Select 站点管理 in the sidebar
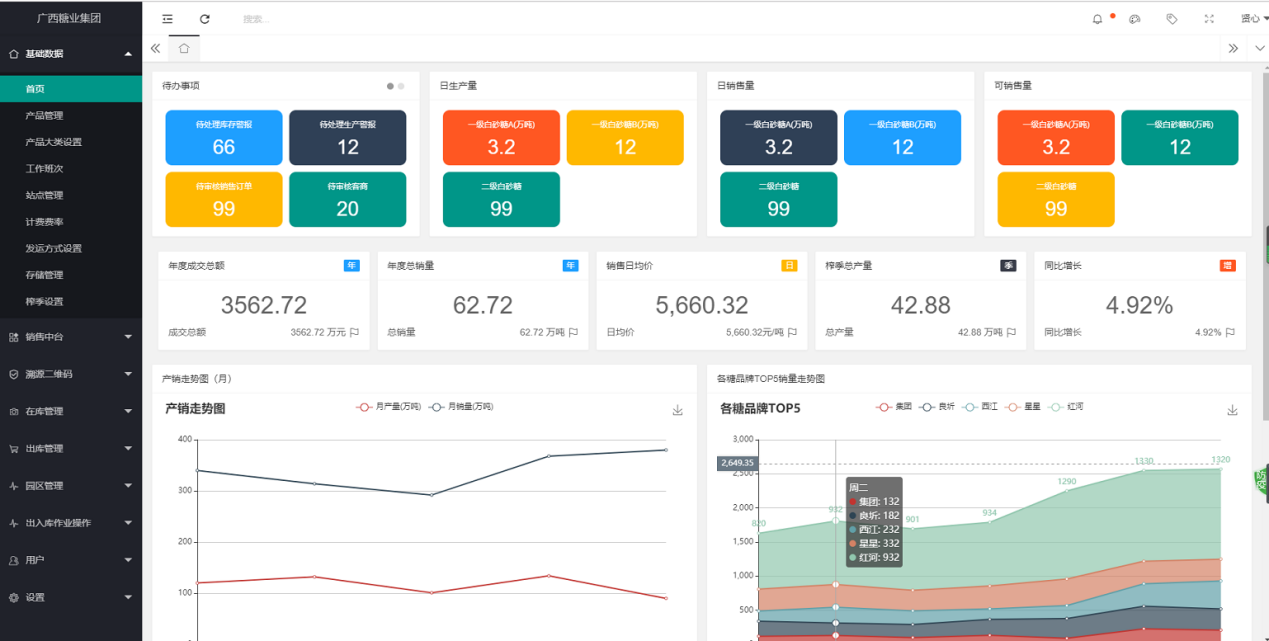 pos(44,195)
